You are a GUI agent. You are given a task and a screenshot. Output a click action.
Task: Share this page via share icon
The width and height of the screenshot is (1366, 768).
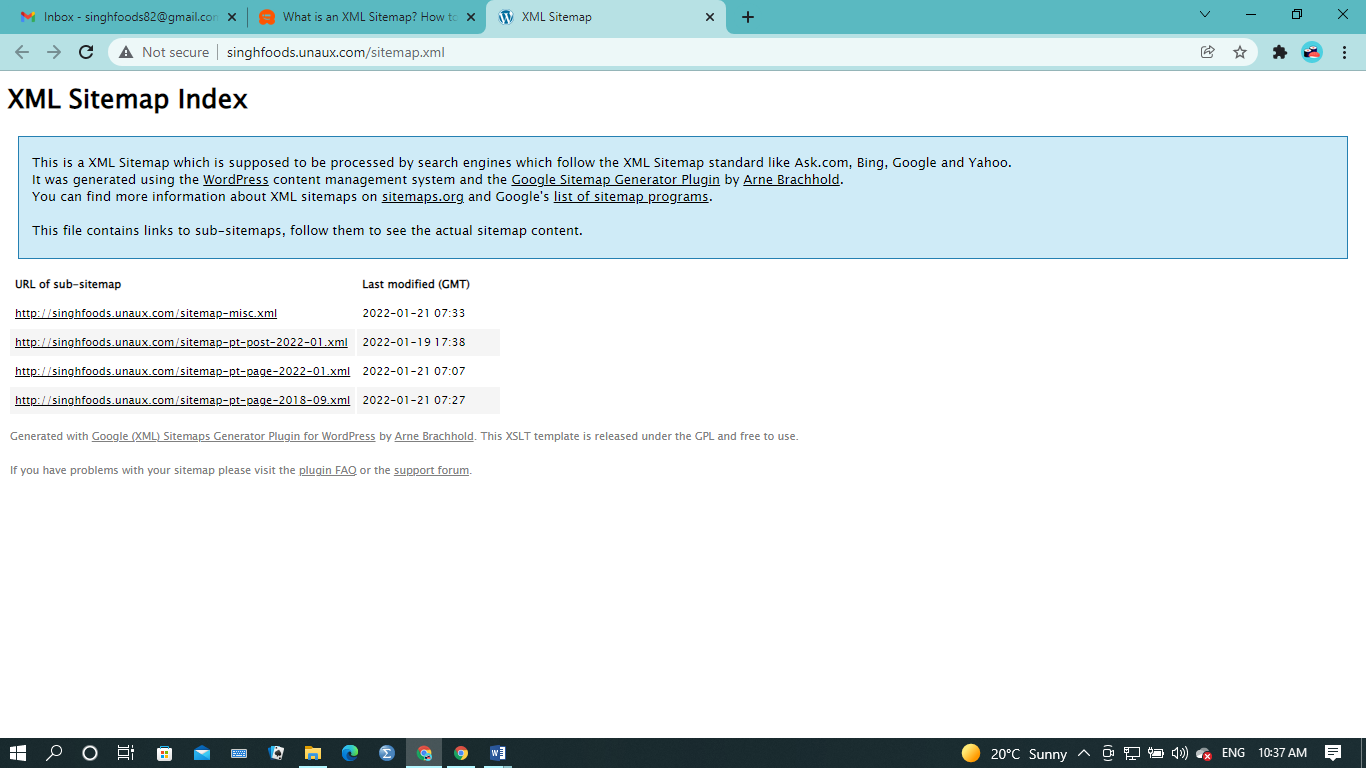tap(1208, 52)
